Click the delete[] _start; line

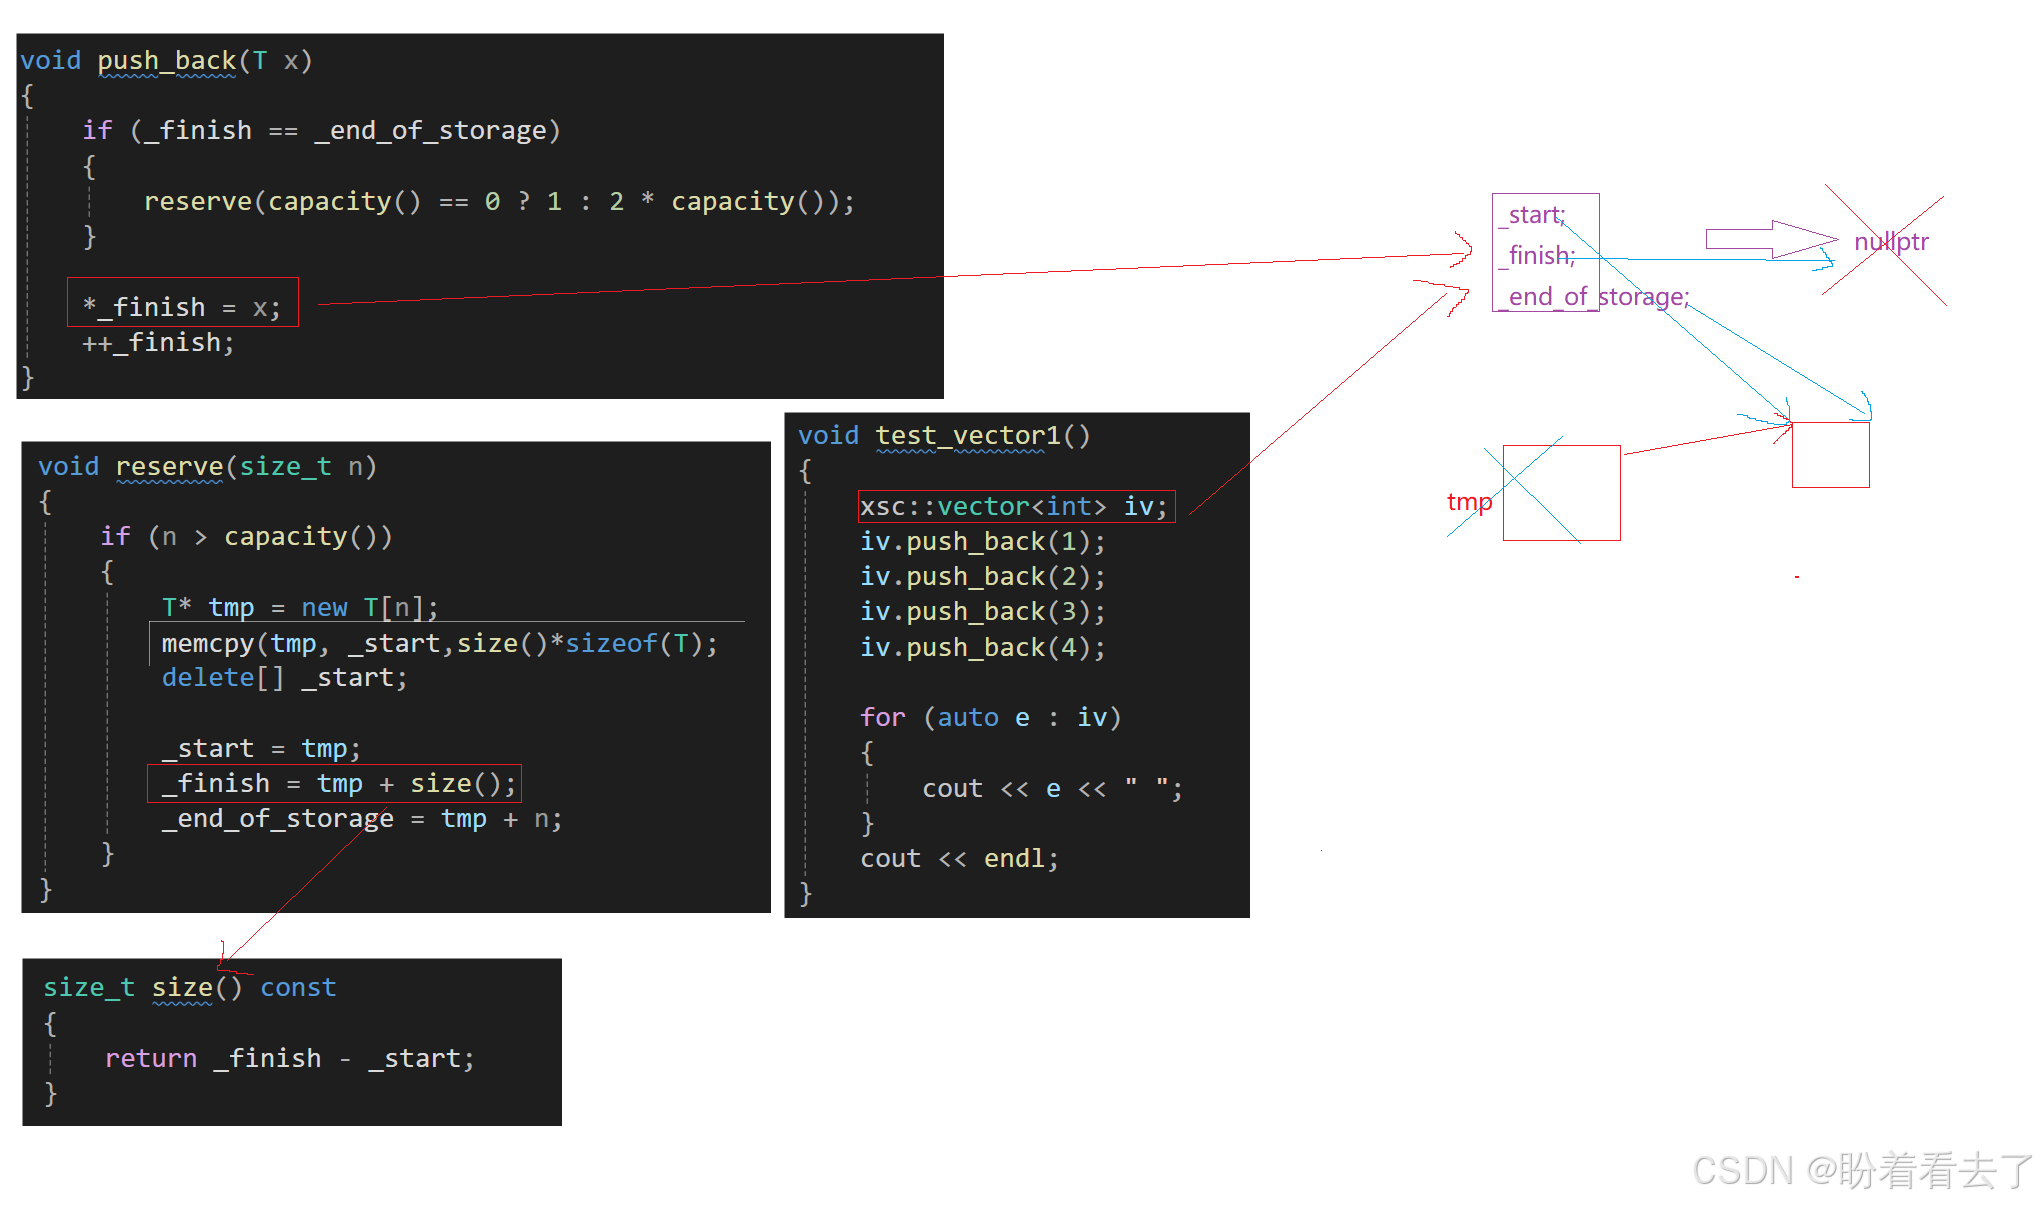pos(284,678)
